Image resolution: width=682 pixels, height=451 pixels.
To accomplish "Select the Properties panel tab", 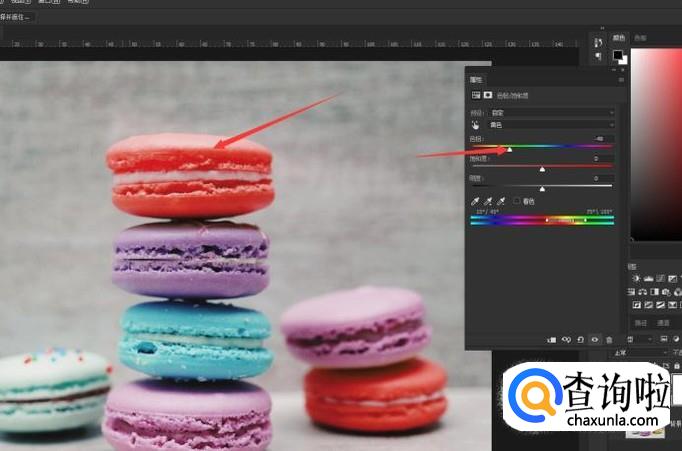I will click(476, 79).
